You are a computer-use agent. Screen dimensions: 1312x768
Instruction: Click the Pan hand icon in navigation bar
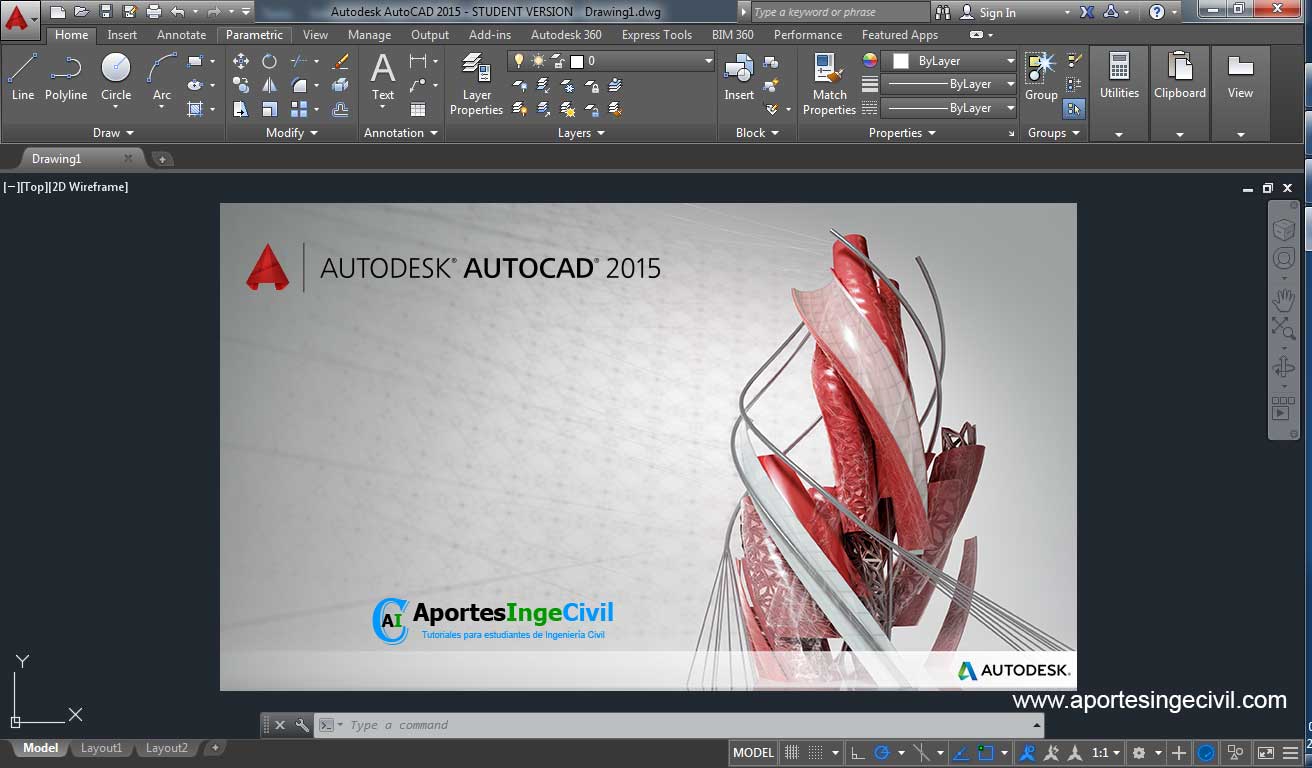point(1284,300)
